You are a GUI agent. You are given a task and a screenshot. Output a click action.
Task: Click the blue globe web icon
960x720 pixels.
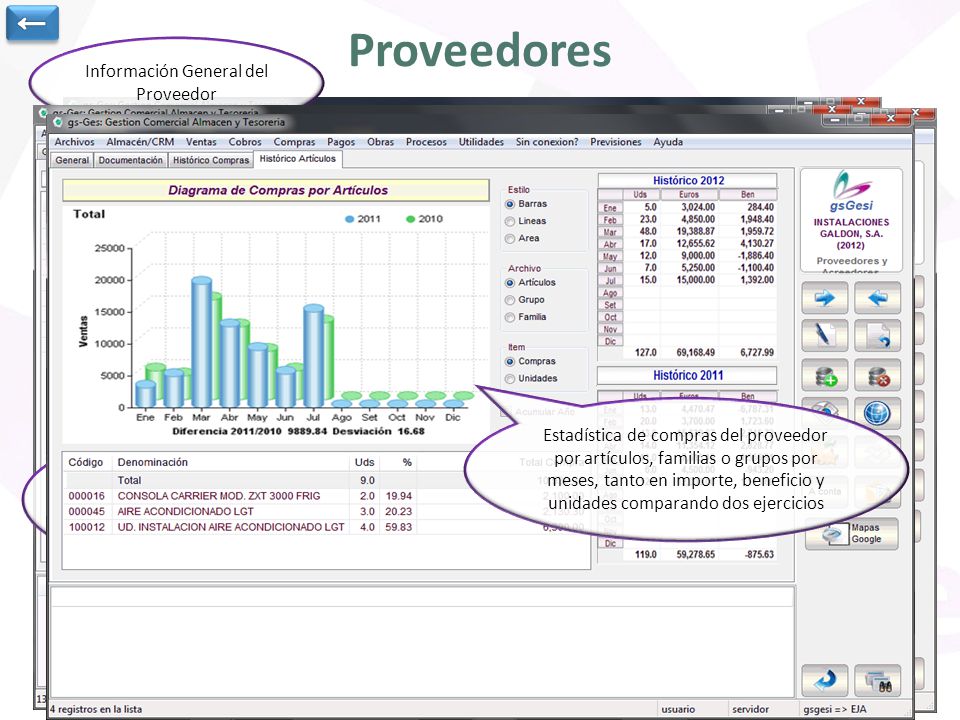[x=877, y=413]
